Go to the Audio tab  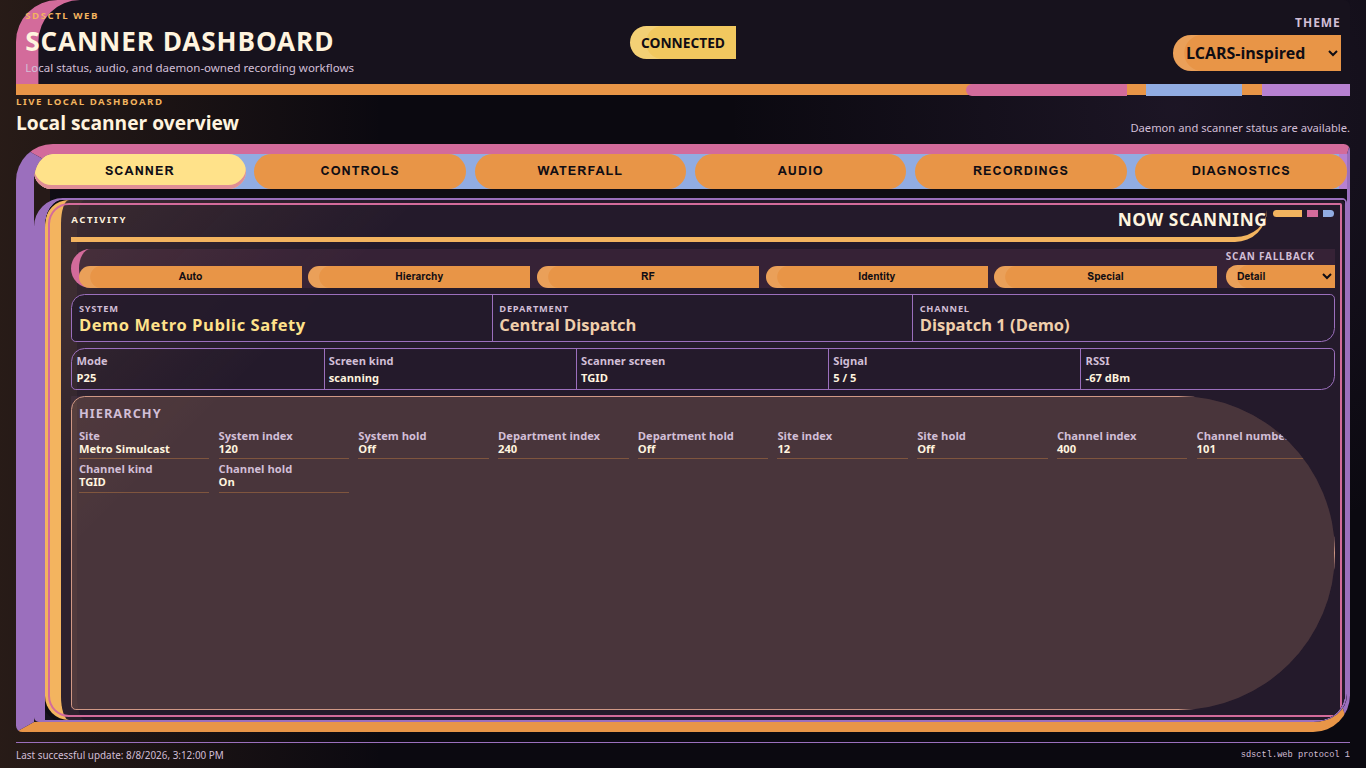[800, 171]
